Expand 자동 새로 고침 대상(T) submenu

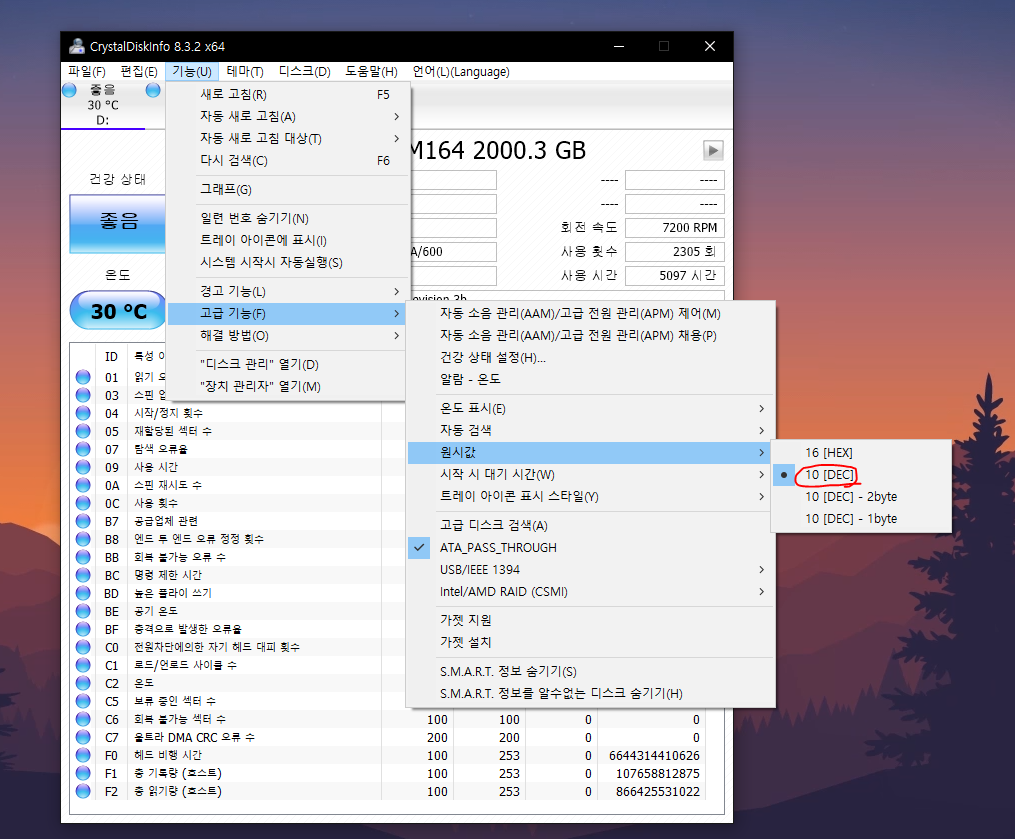[x=288, y=139]
